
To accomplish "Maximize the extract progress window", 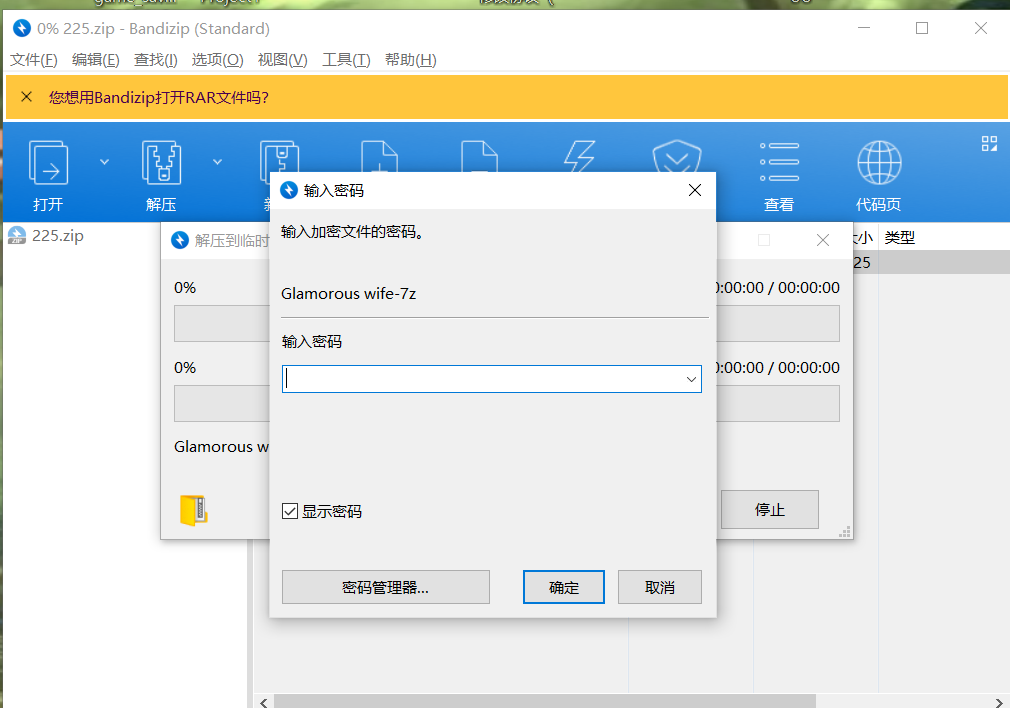I will pos(764,240).
